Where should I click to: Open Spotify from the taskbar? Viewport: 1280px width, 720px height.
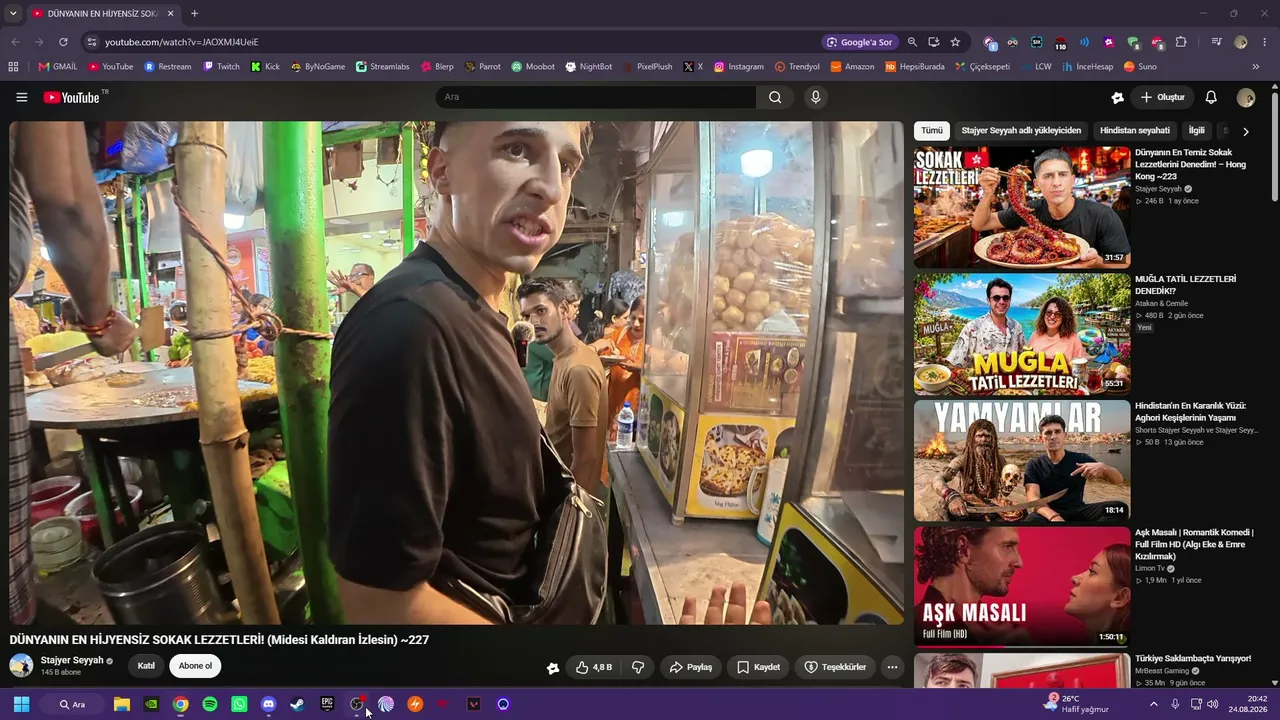coord(210,704)
